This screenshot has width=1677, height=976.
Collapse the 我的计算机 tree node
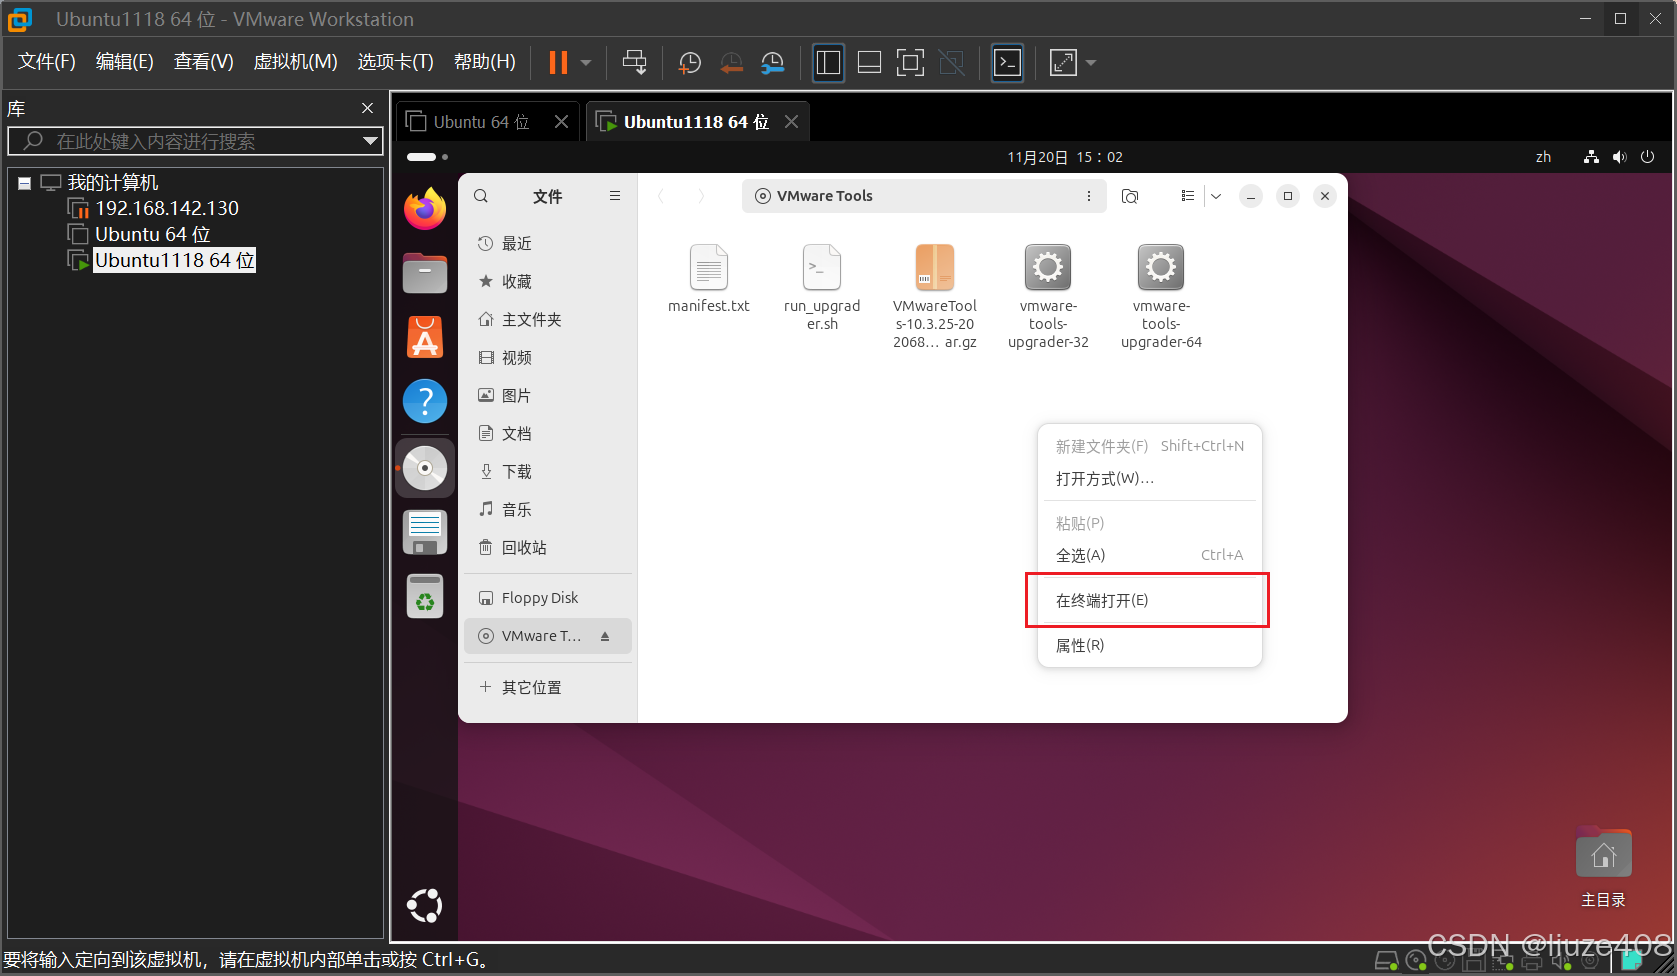24,183
